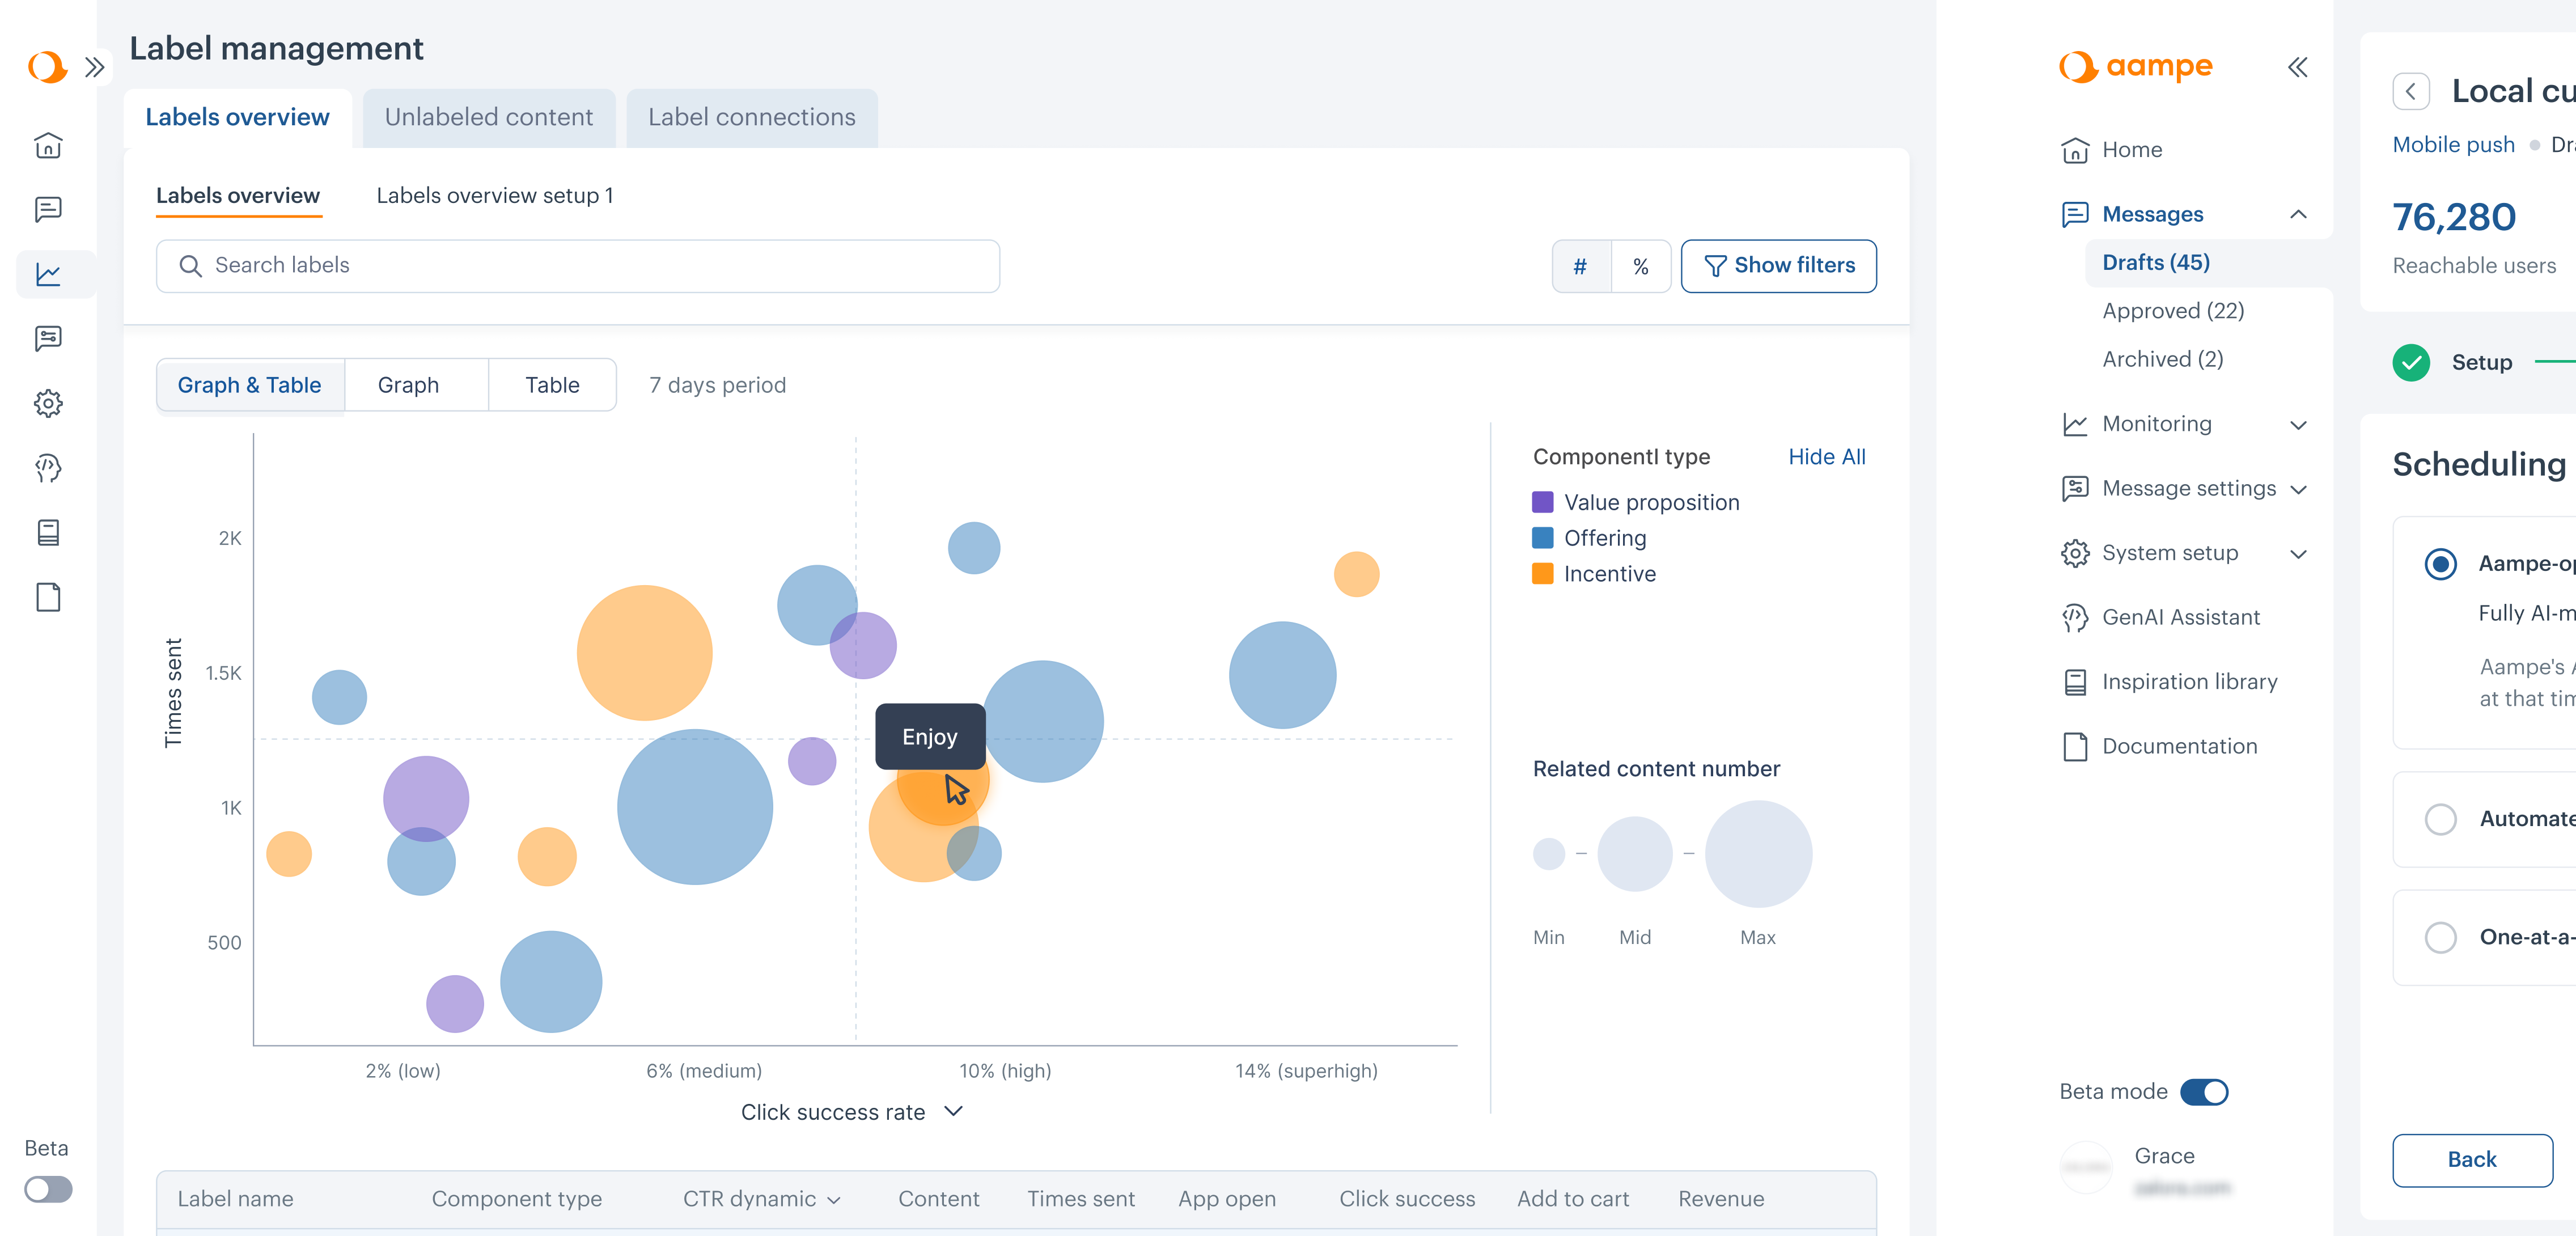Select the Automate scheduling radio option
2576x1236 pixels.
(x=2440, y=818)
